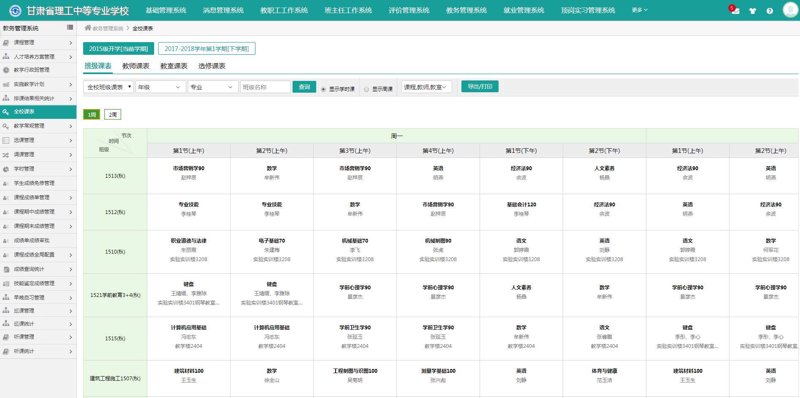
Task: Click the 早晚自习管理 sidebar icon
Action: pyautogui.click(x=6, y=296)
